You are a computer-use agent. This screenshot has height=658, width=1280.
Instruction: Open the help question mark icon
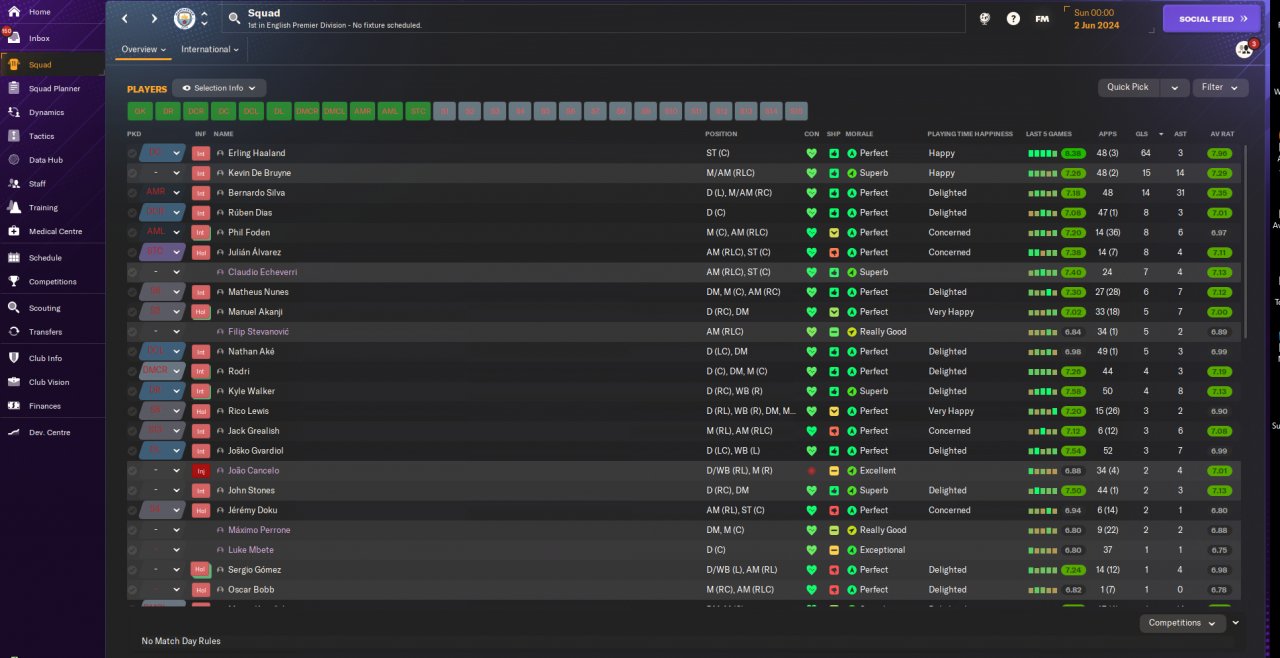(x=1013, y=18)
